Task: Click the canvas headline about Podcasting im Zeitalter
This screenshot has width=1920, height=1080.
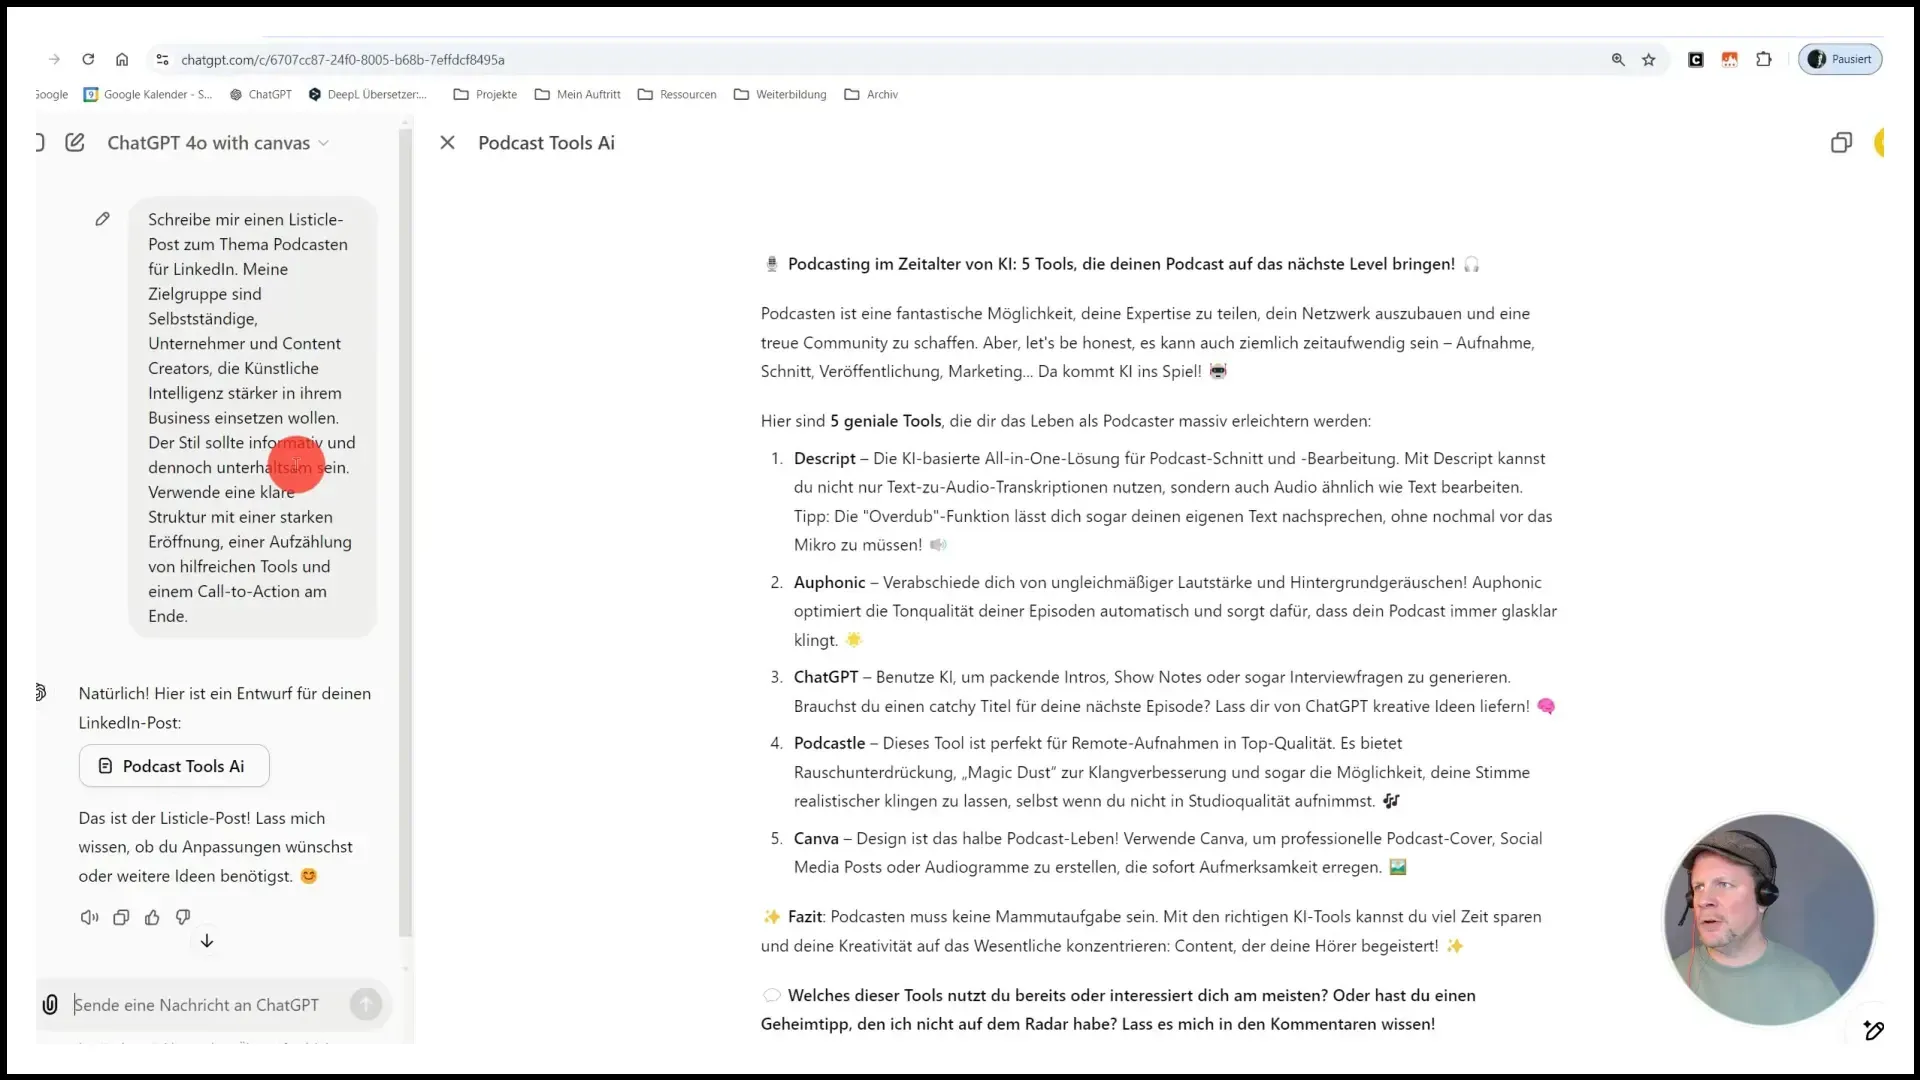Action: click(x=1121, y=264)
